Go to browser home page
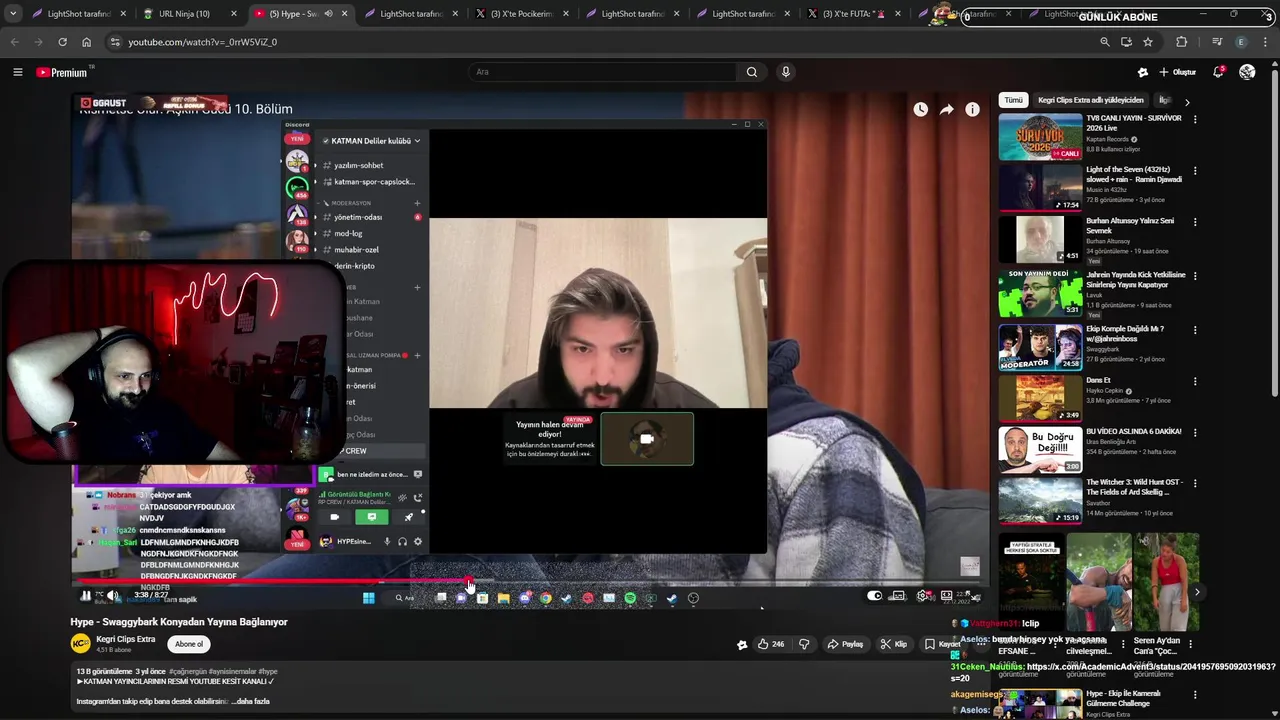 pos(86,42)
